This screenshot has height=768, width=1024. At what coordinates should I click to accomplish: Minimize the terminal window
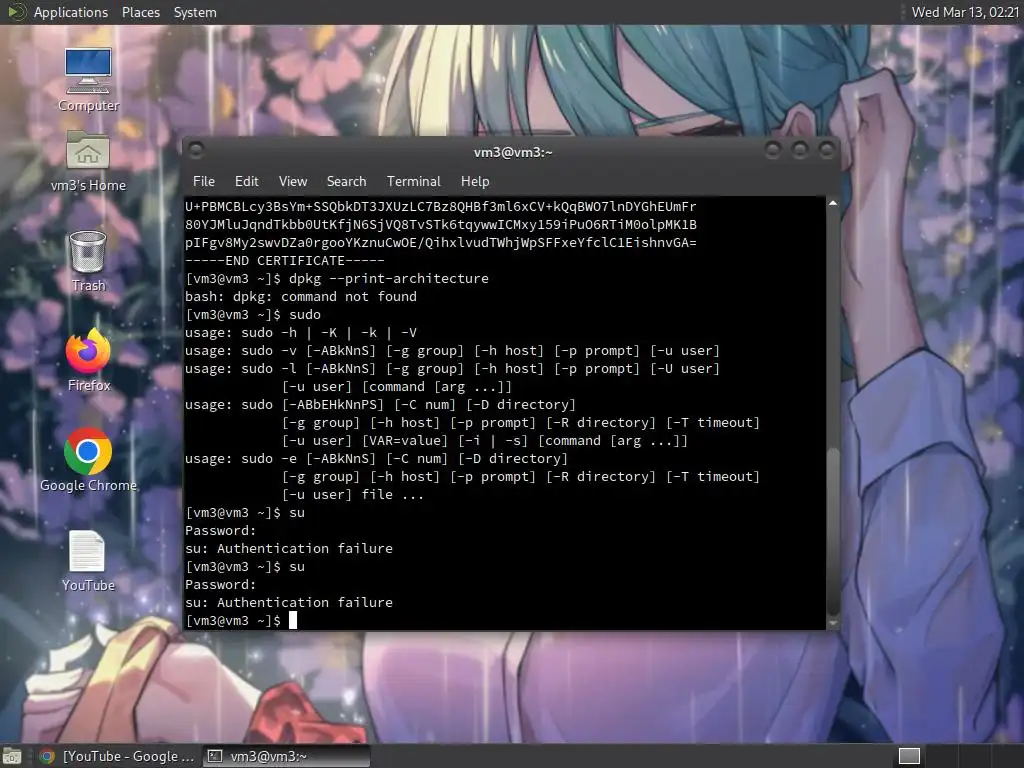(x=773, y=151)
